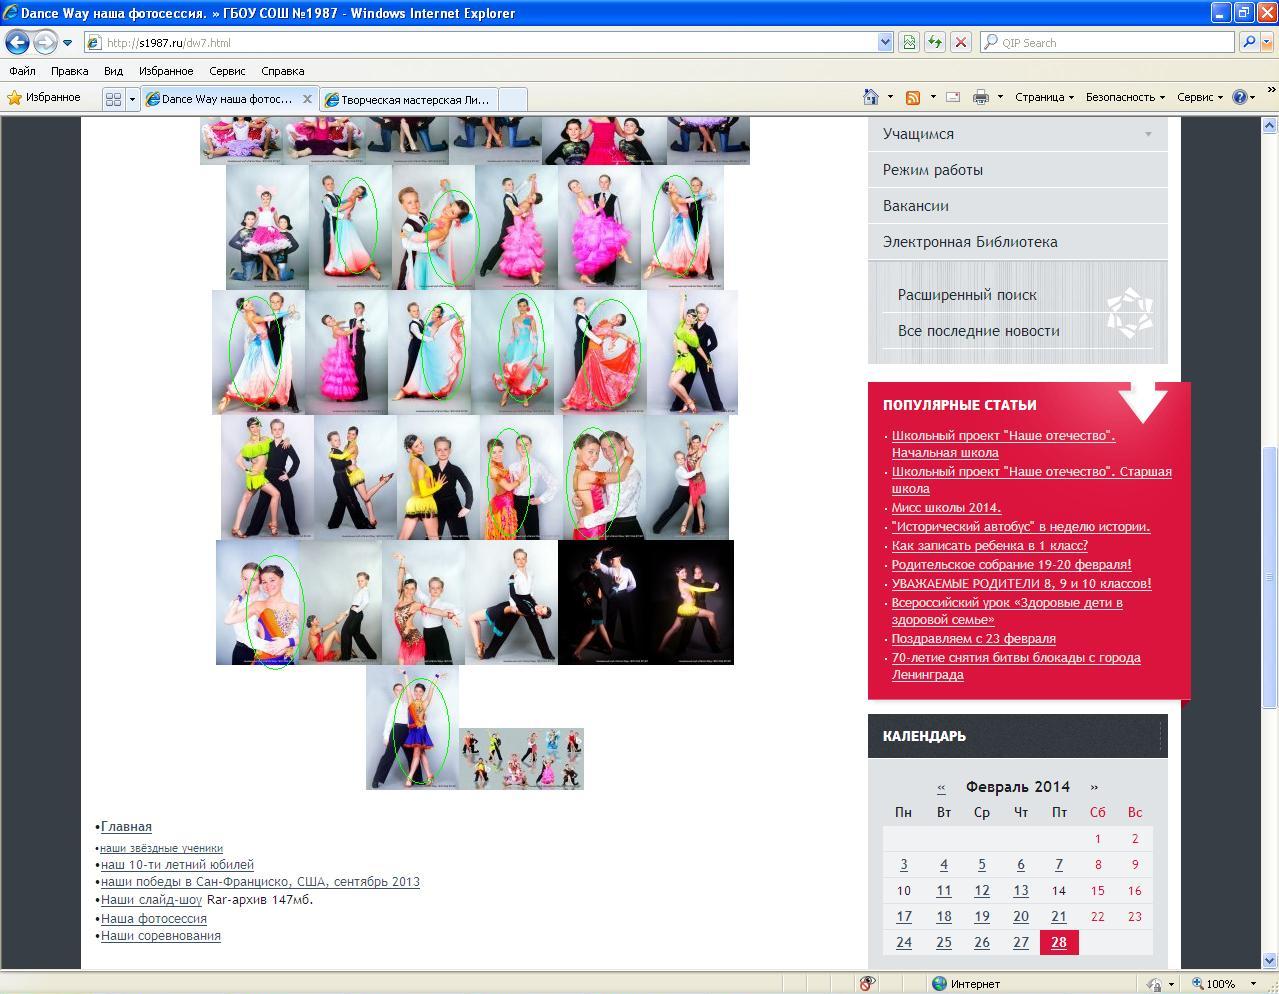Click the Интернет security zone indicator

click(x=966, y=984)
